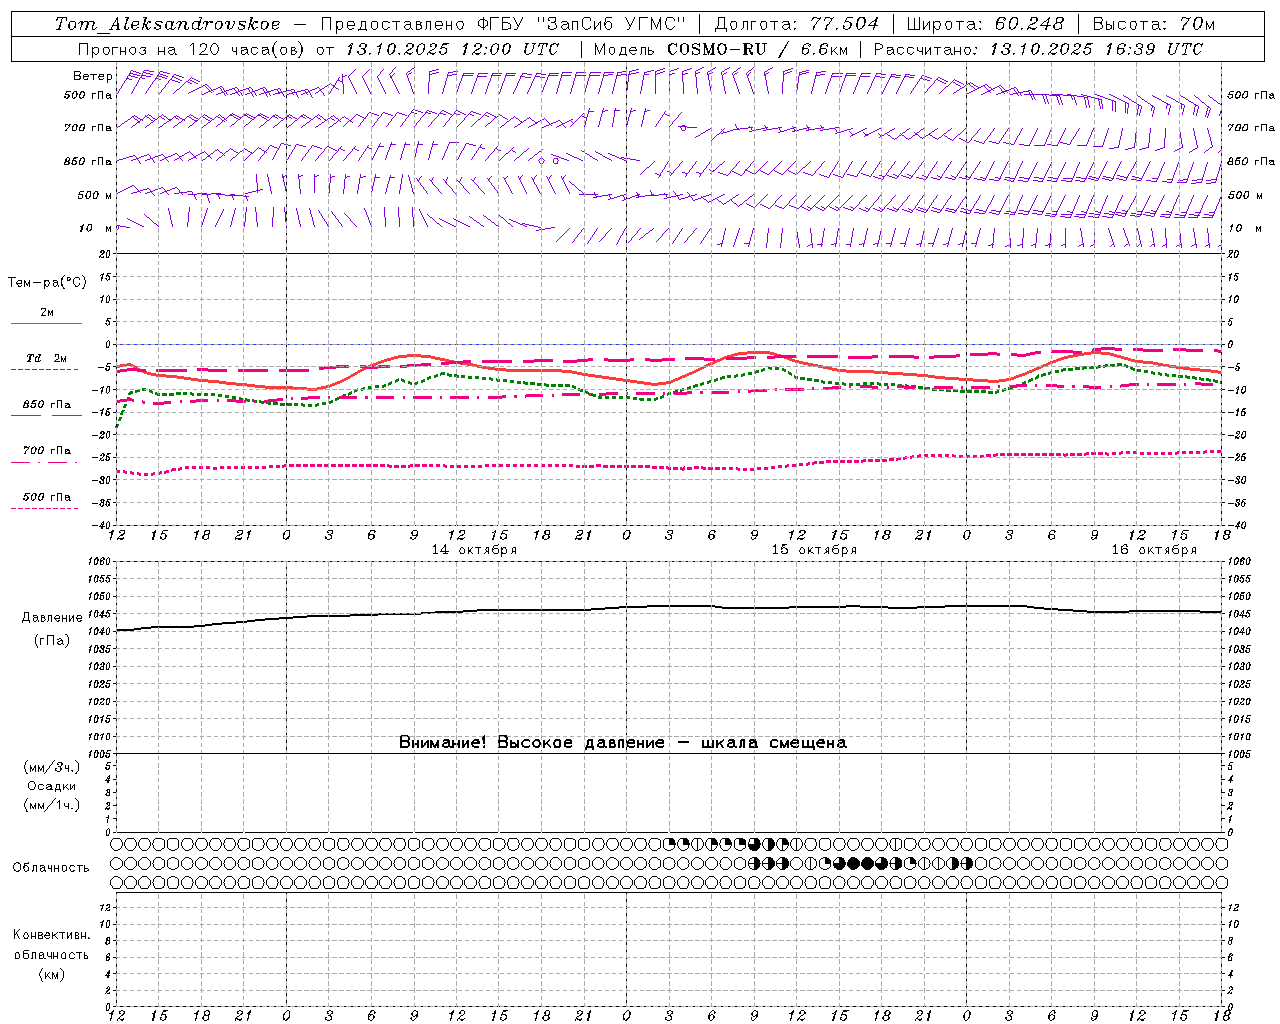This screenshot has width=1280, height=1024.
Task: Click the Рассчитано: 13.10.2025 16:39 UTC text
Action: point(1038,49)
